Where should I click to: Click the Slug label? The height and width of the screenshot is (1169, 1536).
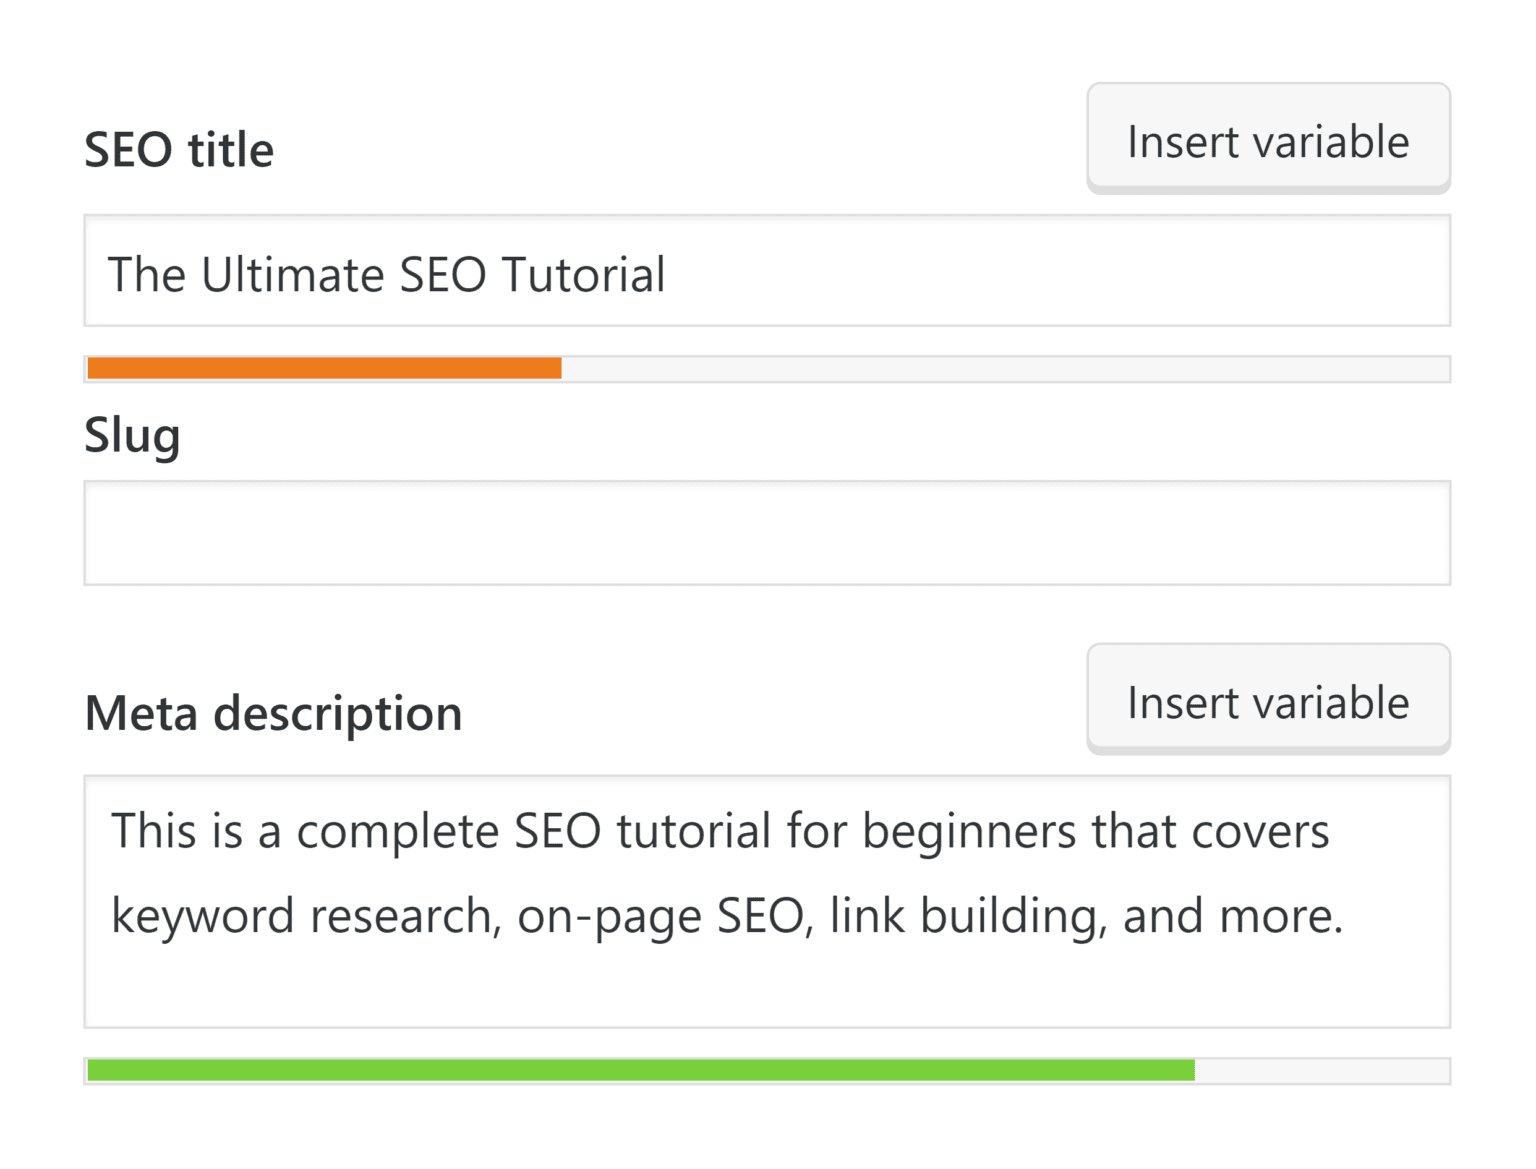pos(133,434)
